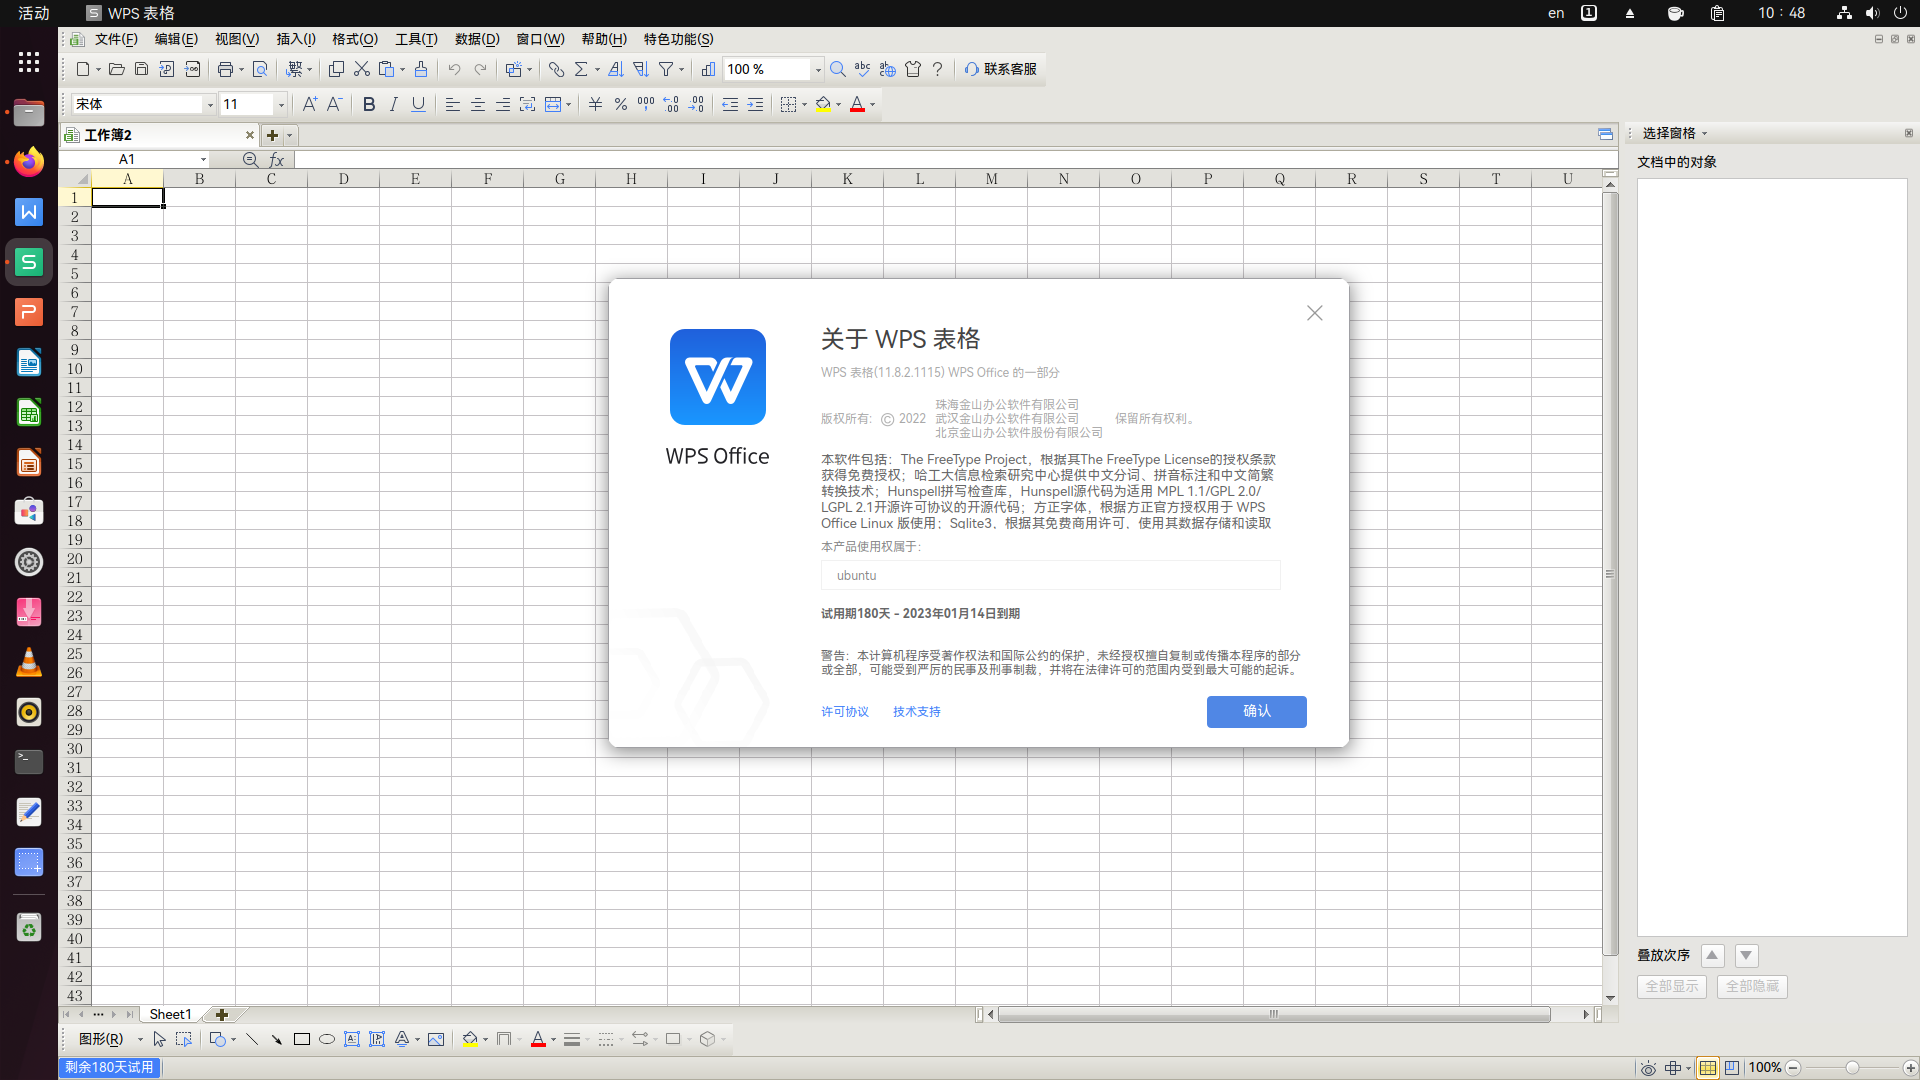Switch to normal view in status bar

[1708, 1068]
